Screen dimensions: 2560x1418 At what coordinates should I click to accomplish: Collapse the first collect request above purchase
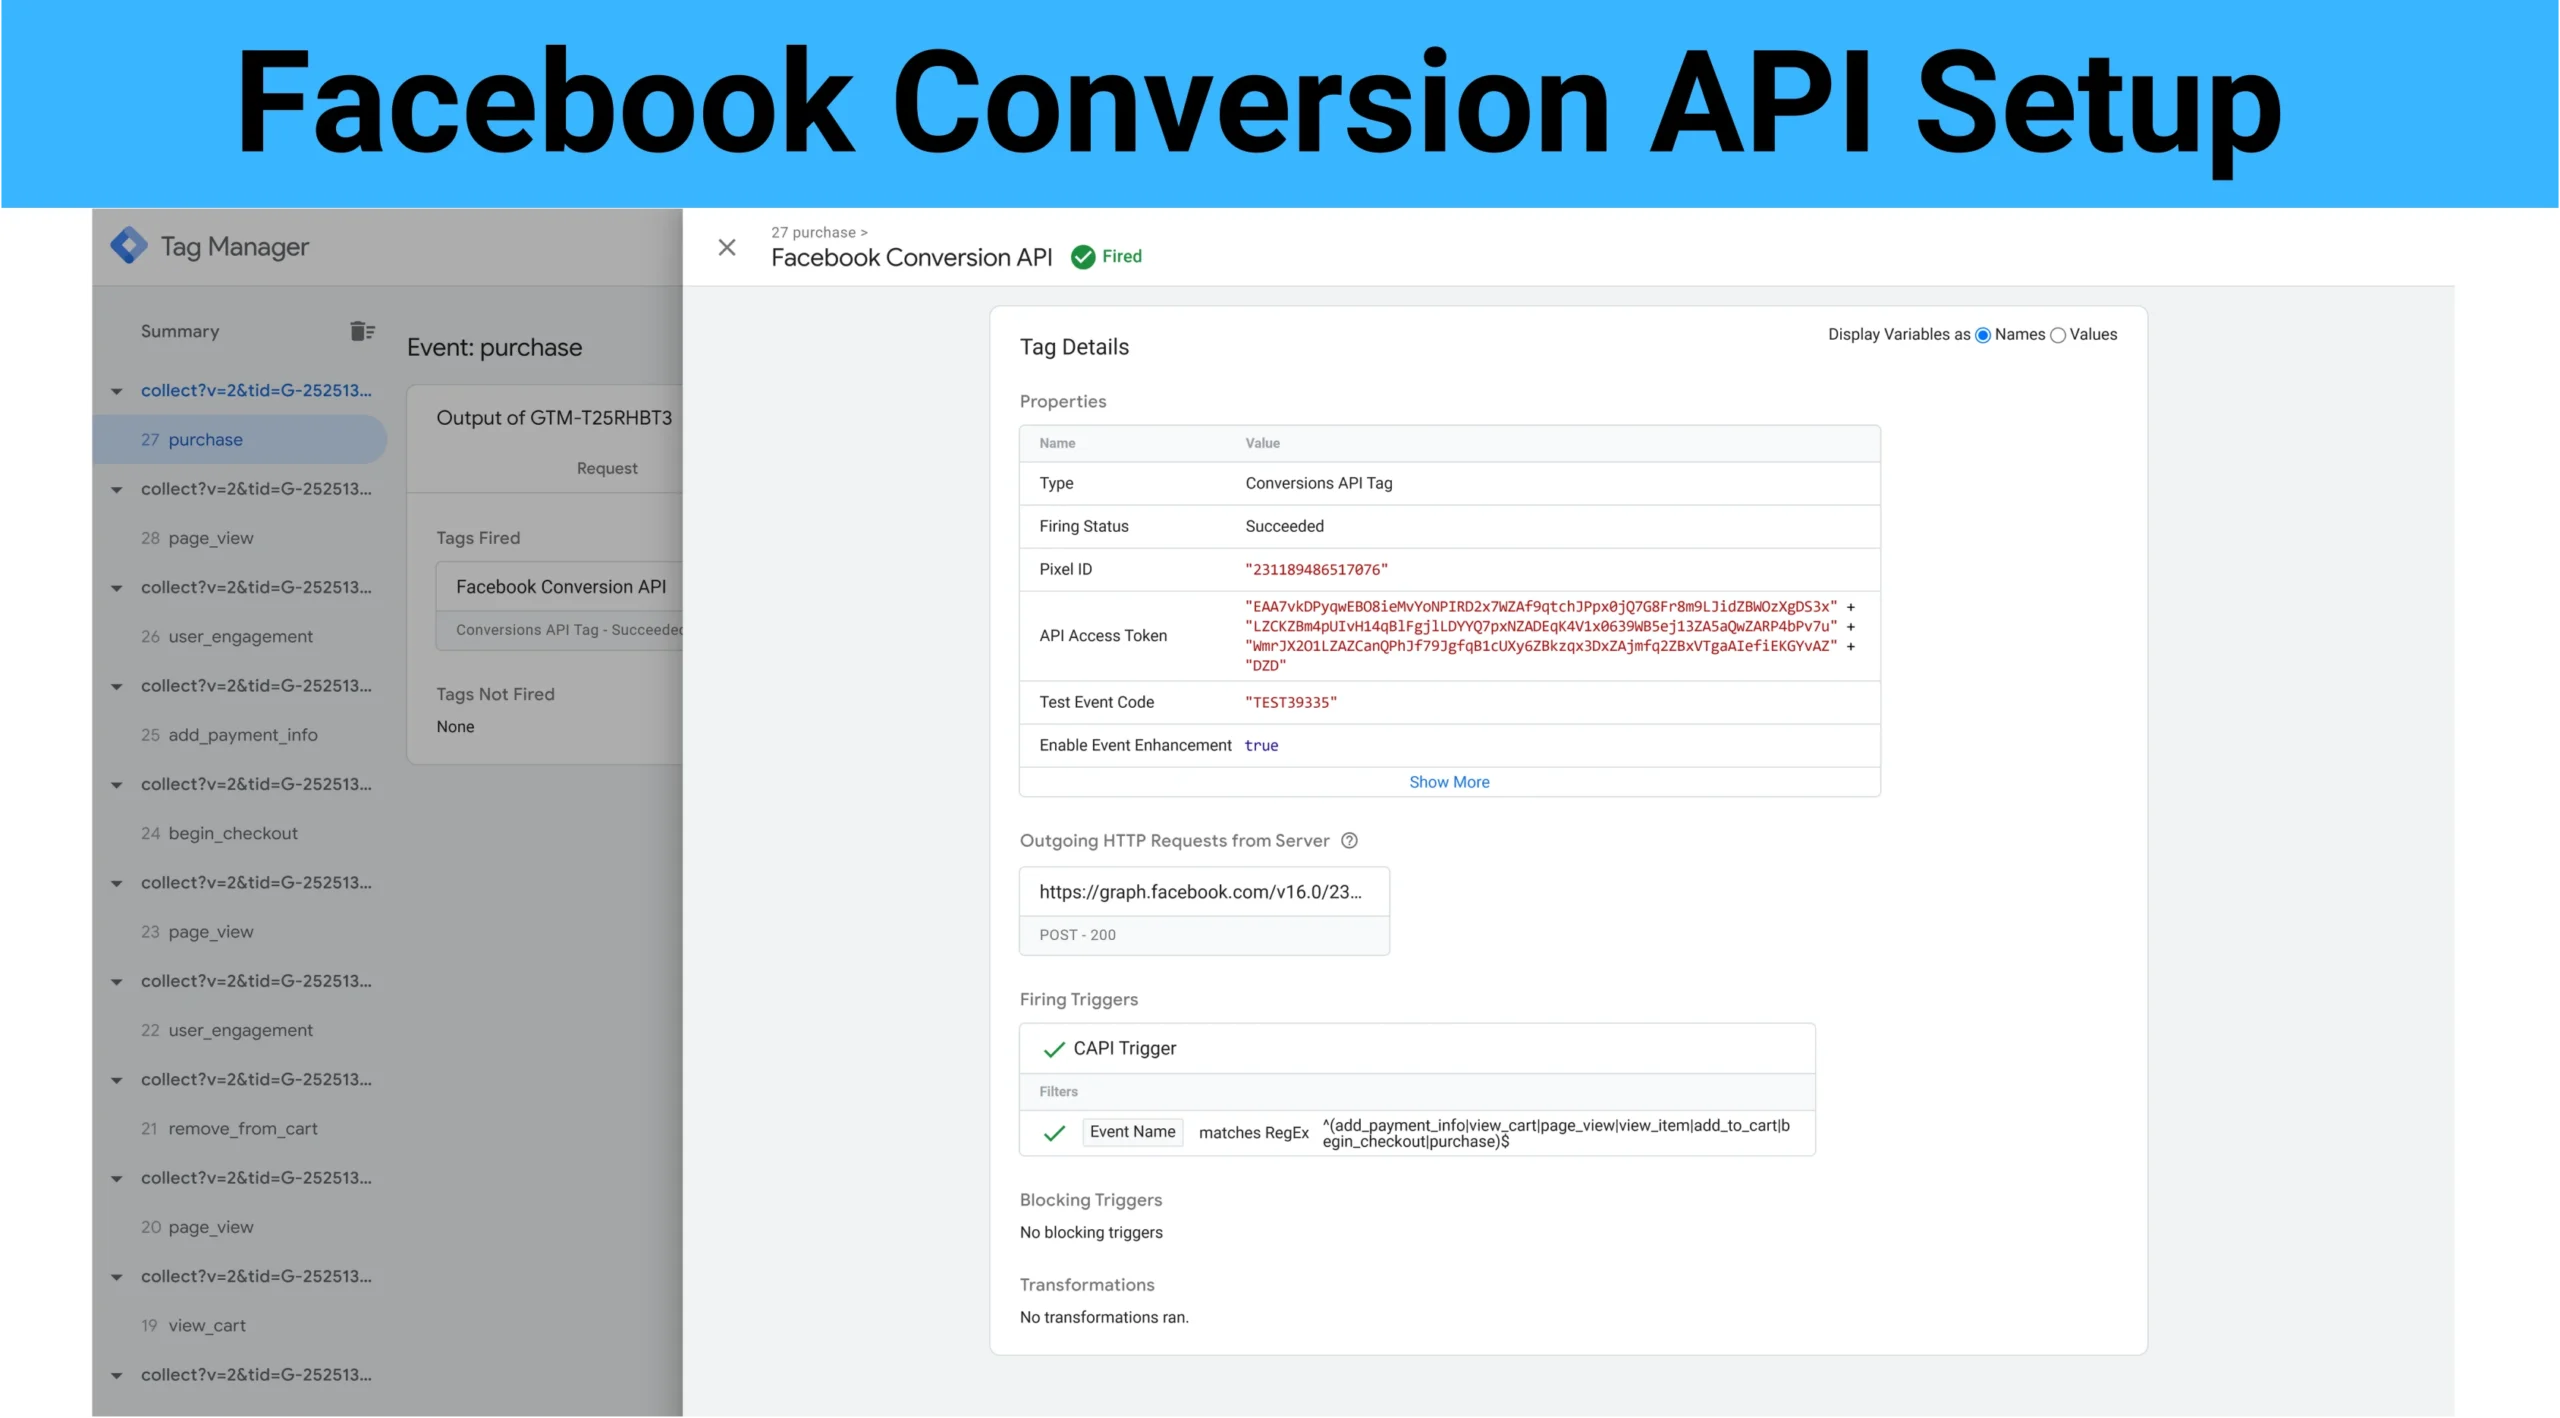point(117,391)
